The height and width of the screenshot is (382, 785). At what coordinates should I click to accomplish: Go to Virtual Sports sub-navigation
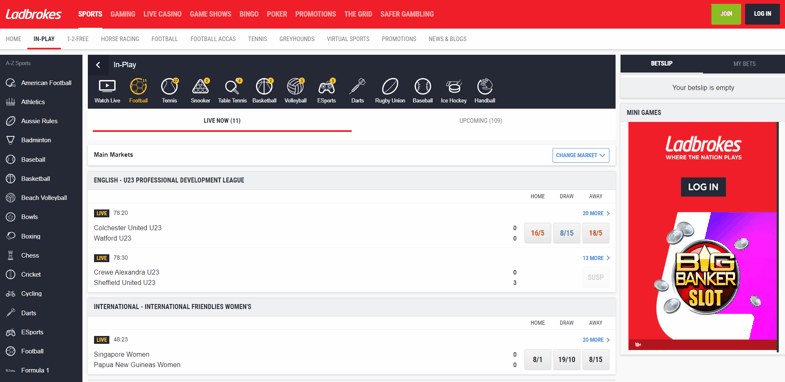point(348,39)
